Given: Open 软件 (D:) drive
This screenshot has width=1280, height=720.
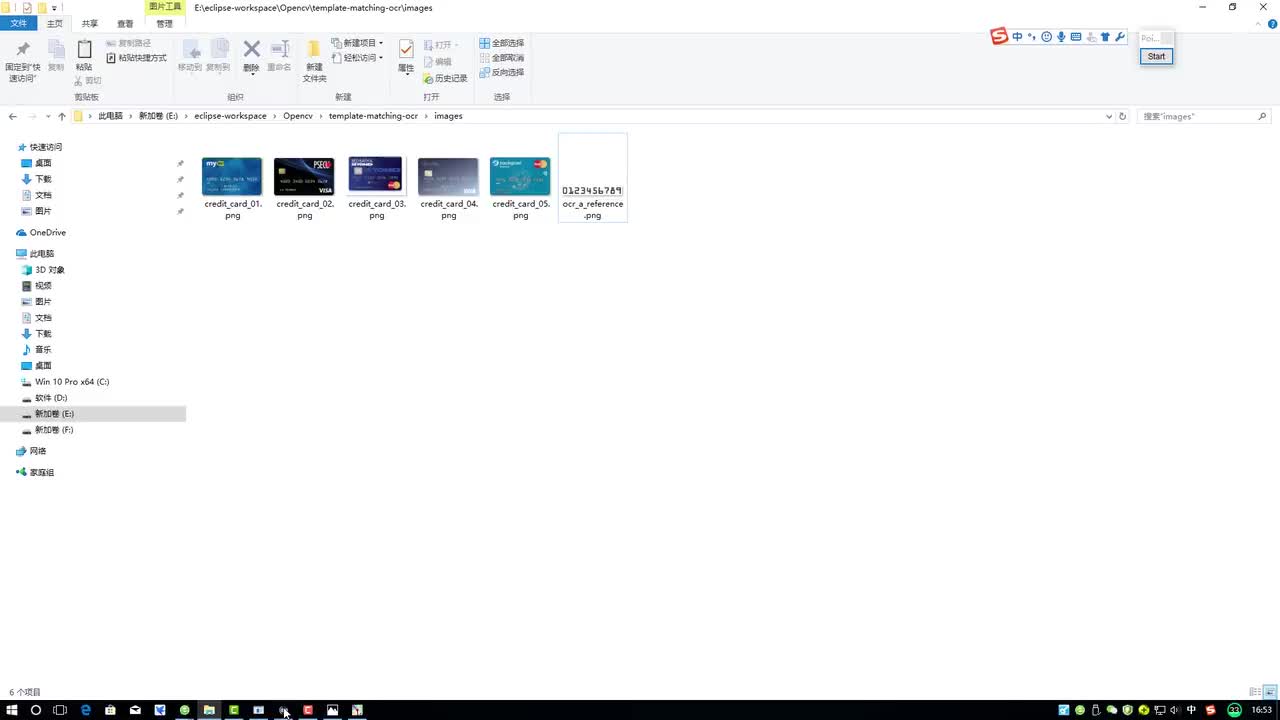Looking at the screenshot, I should point(44,398).
